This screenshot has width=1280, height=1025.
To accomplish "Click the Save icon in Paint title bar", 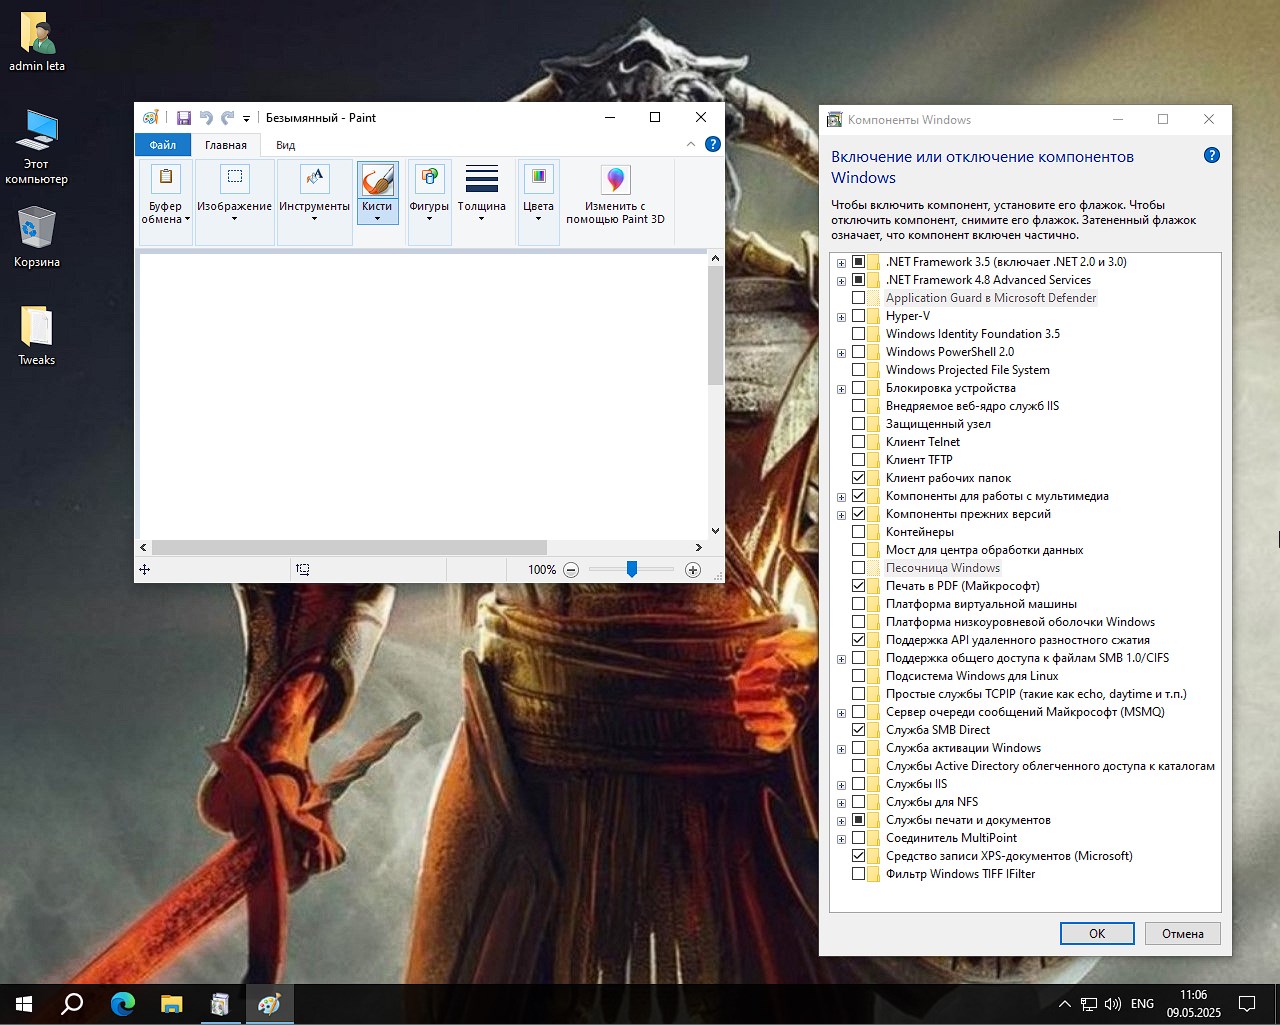I will [183, 118].
